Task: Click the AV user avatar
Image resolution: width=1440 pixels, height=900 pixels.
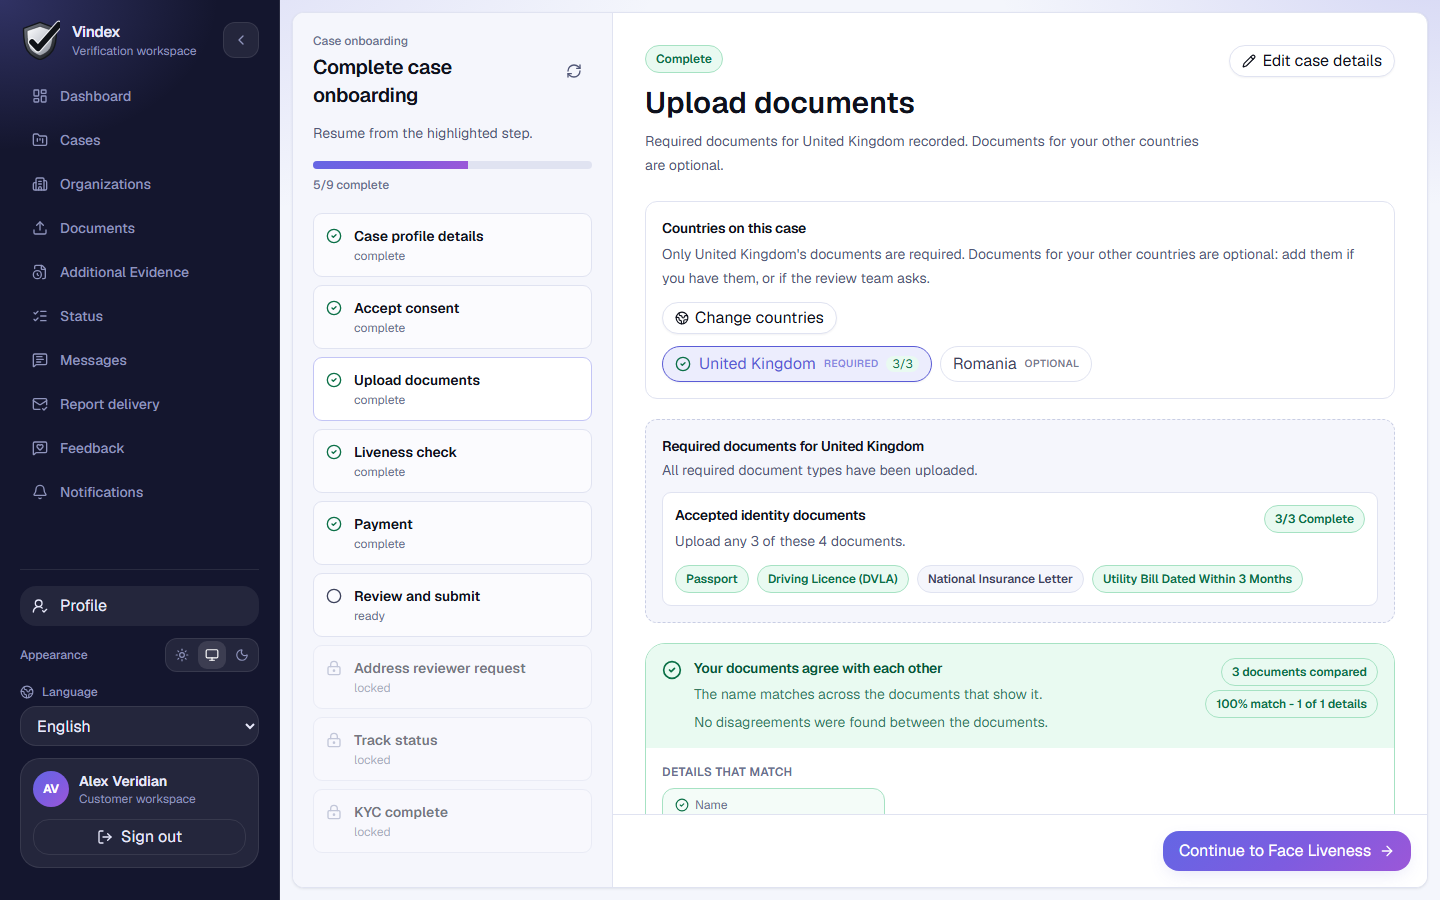Action: pyautogui.click(x=51, y=789)
